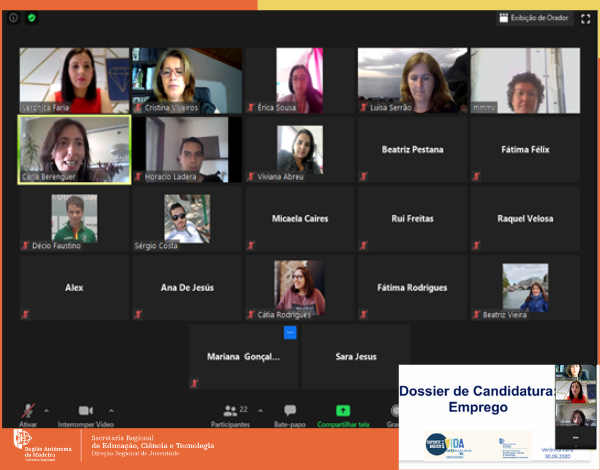Open more options on Mariana Gonçal tile

290,332
